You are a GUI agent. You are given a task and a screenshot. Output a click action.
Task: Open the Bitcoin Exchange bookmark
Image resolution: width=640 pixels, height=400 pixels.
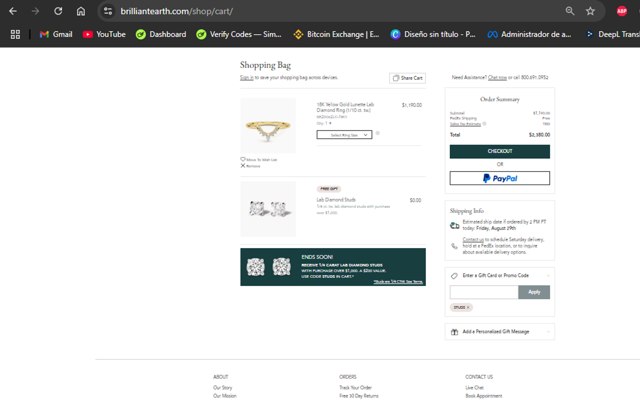[336, 34]
